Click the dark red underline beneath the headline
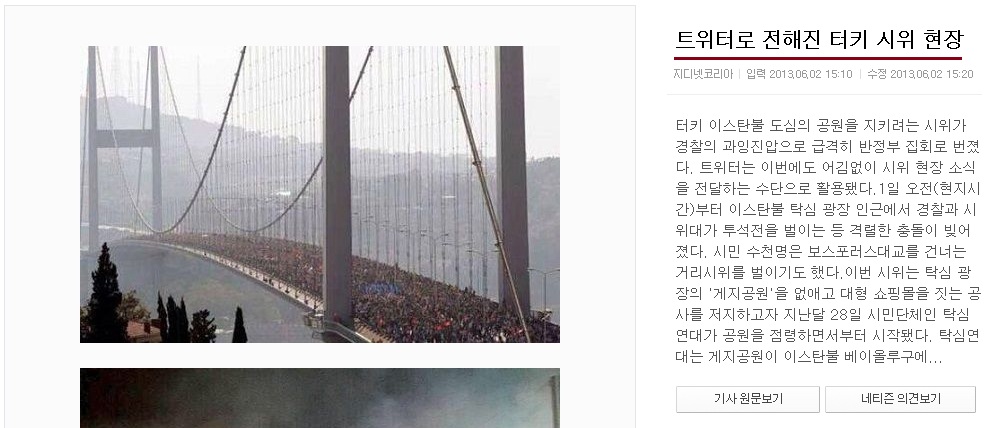 coord(818,58)
